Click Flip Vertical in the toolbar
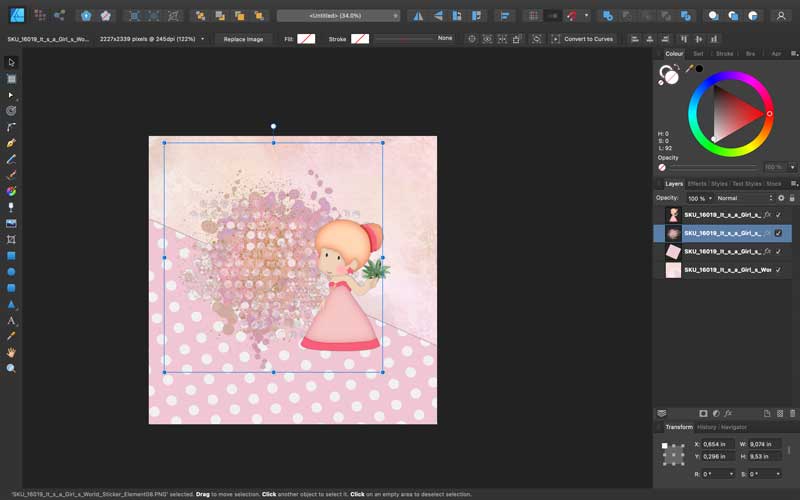This screenshot has height=500, width=800. pyautogui.click(x=438, y=16)
